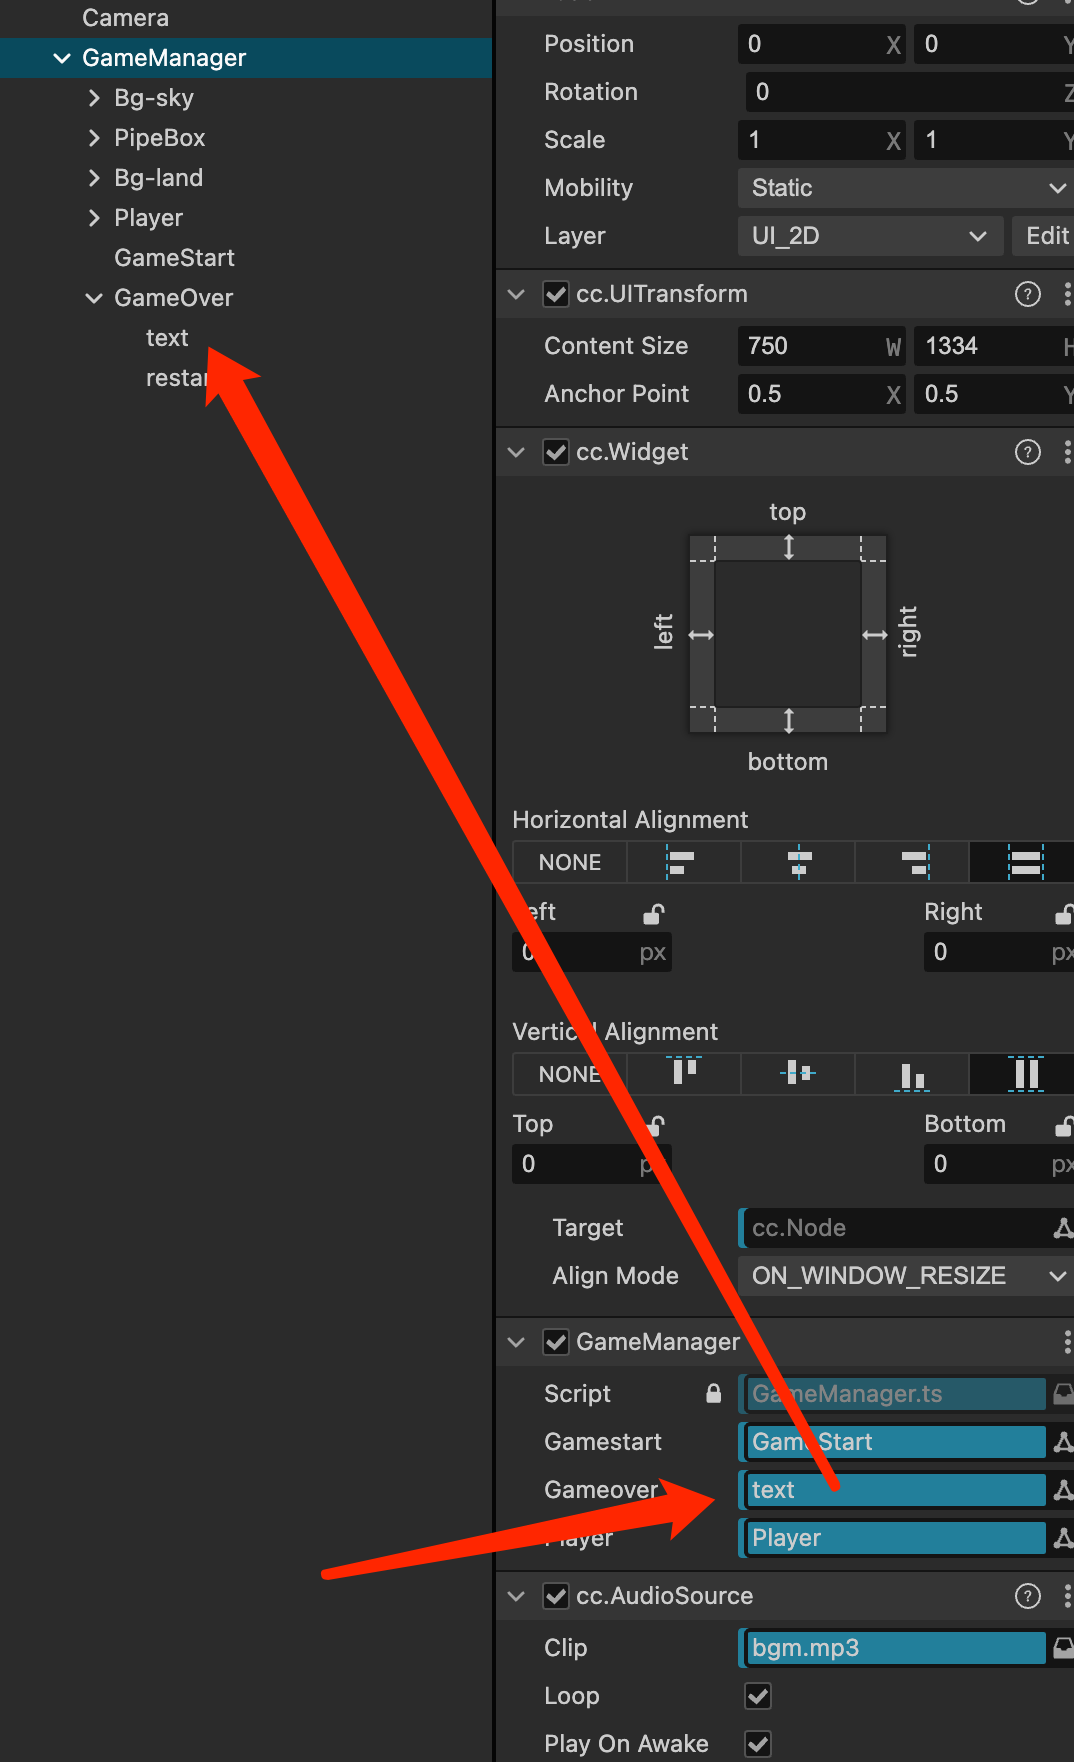Image resolution: width=1074 pixels, height=1762 pixels.
Task: Click node picker icon for Gameover field
Action: pos(1063,1490)
